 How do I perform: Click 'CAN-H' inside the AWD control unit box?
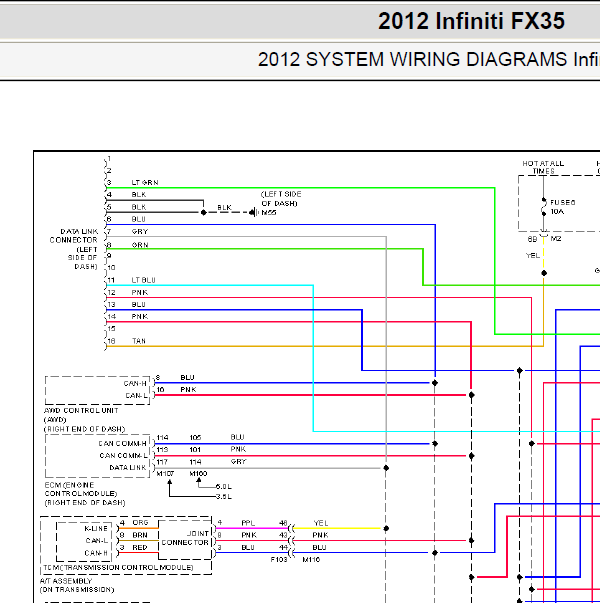pos(135,383)
